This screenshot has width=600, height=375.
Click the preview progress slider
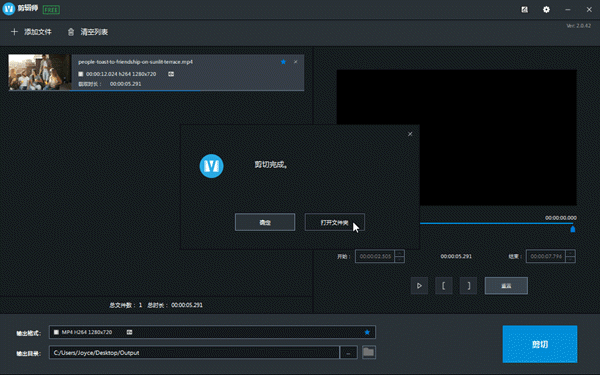tap(496, 223)
